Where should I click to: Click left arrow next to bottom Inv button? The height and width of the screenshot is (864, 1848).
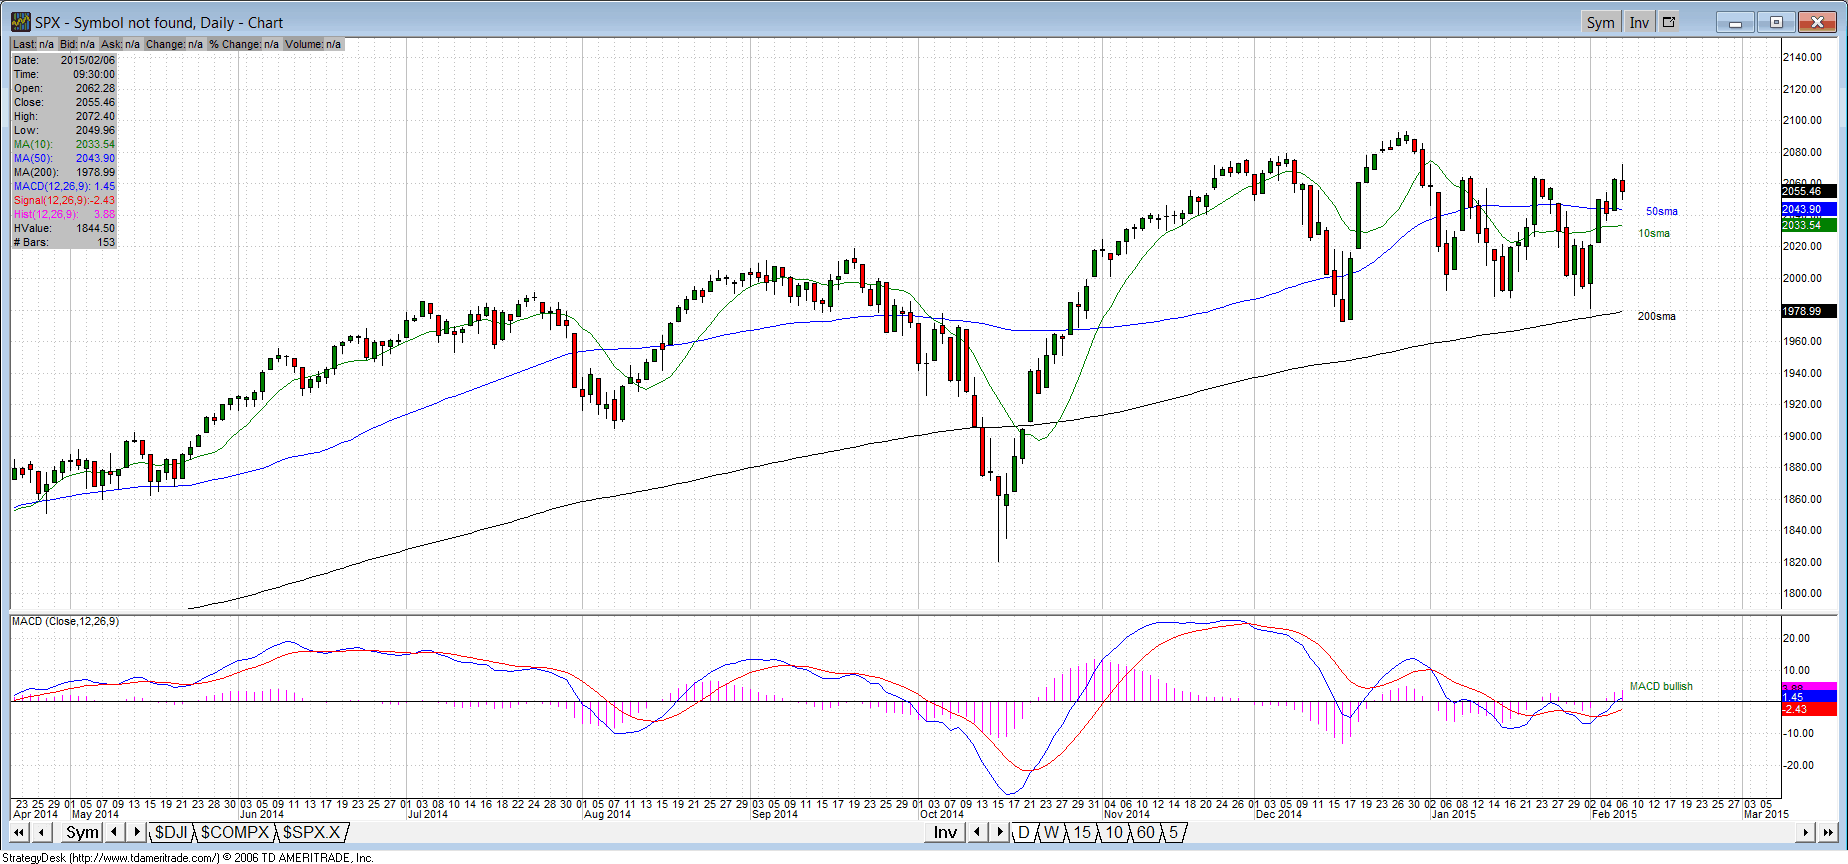(977, 833)
